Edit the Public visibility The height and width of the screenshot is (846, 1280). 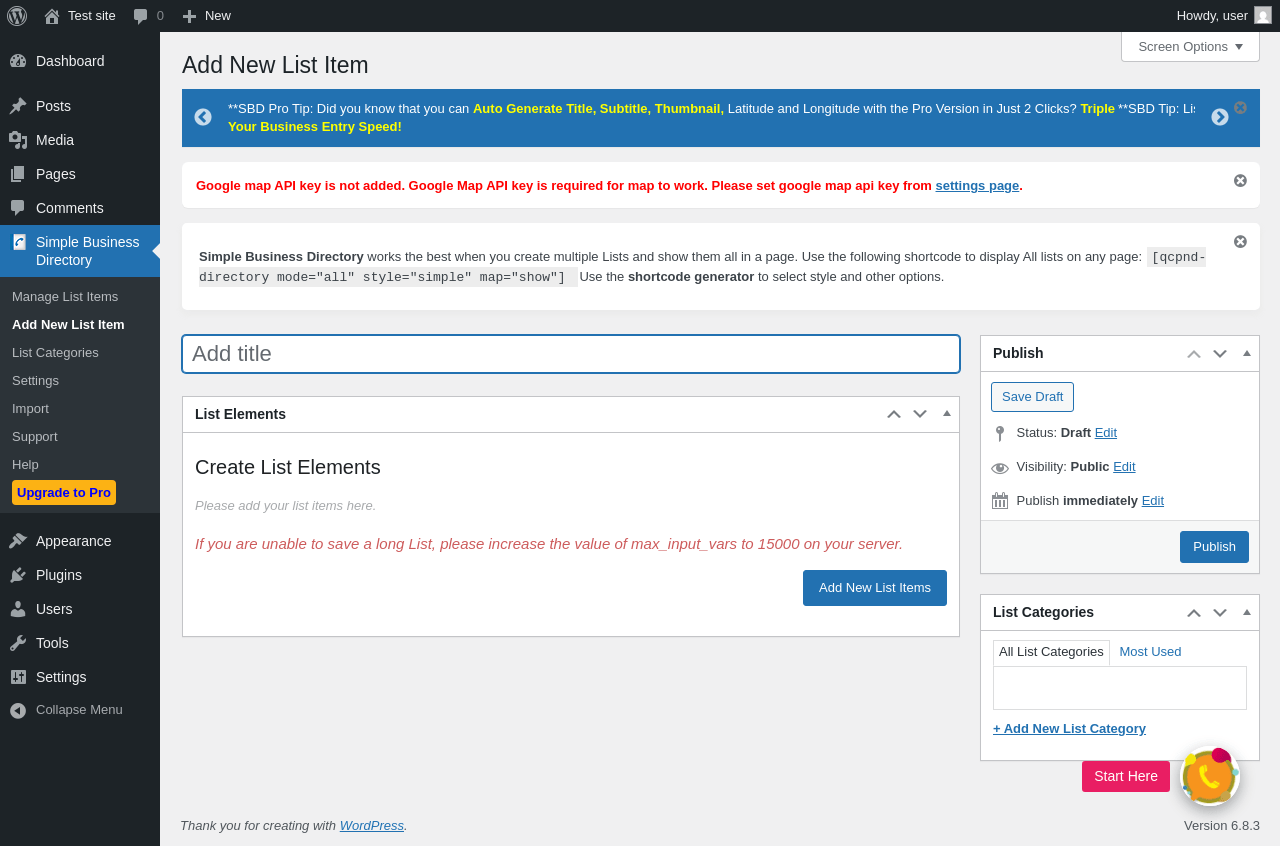[1124, 467]
